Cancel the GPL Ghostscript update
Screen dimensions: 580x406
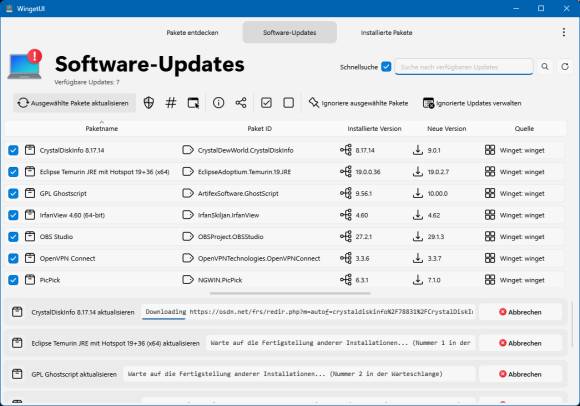pyautogui.click(x=520, y=374)
